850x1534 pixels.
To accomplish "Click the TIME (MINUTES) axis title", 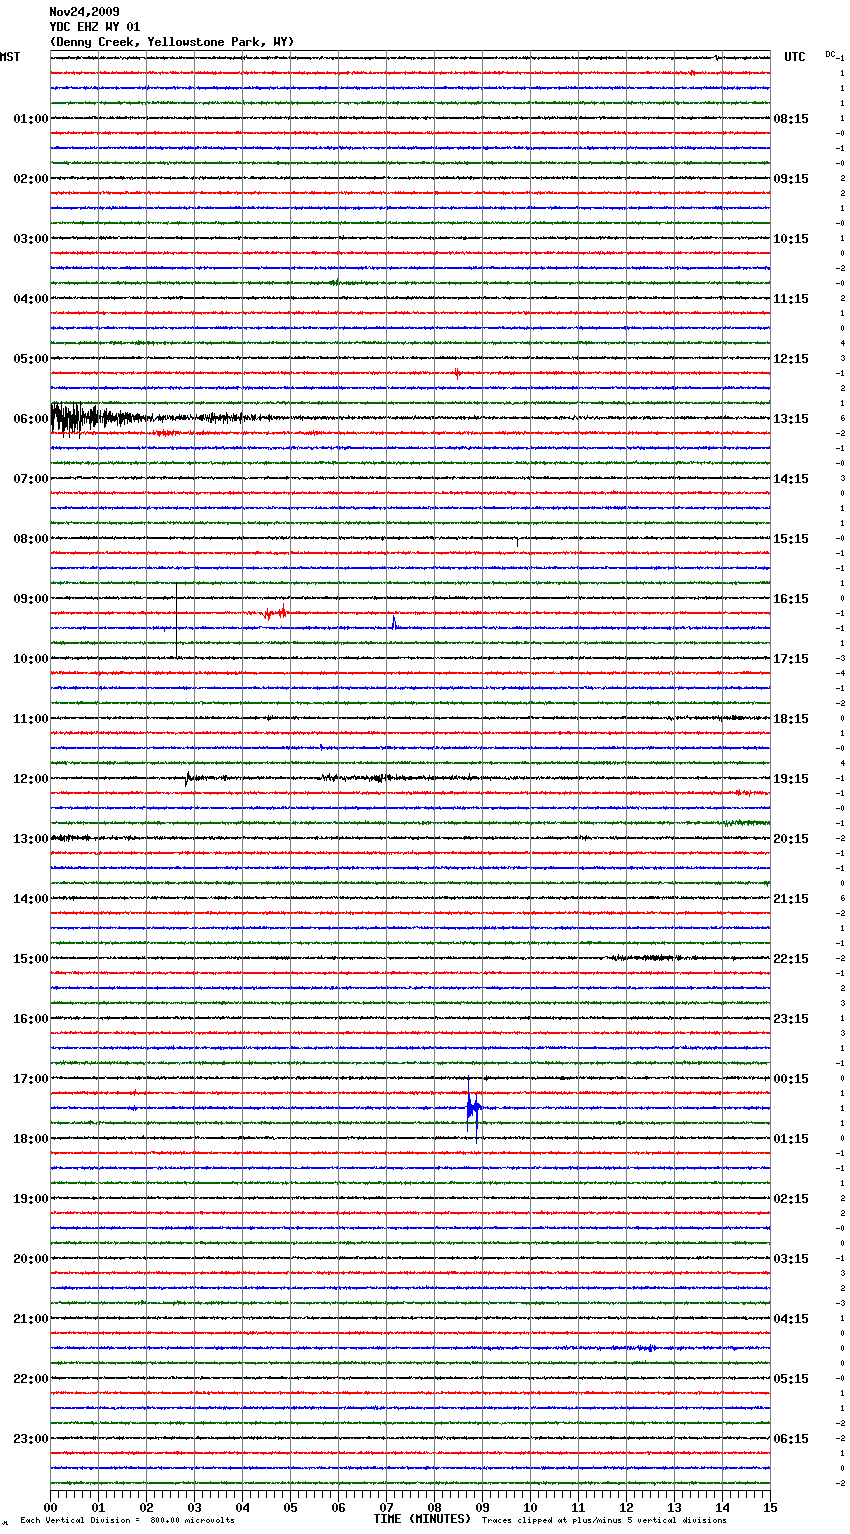I will pyautogui.click(x=422, y=1519).
